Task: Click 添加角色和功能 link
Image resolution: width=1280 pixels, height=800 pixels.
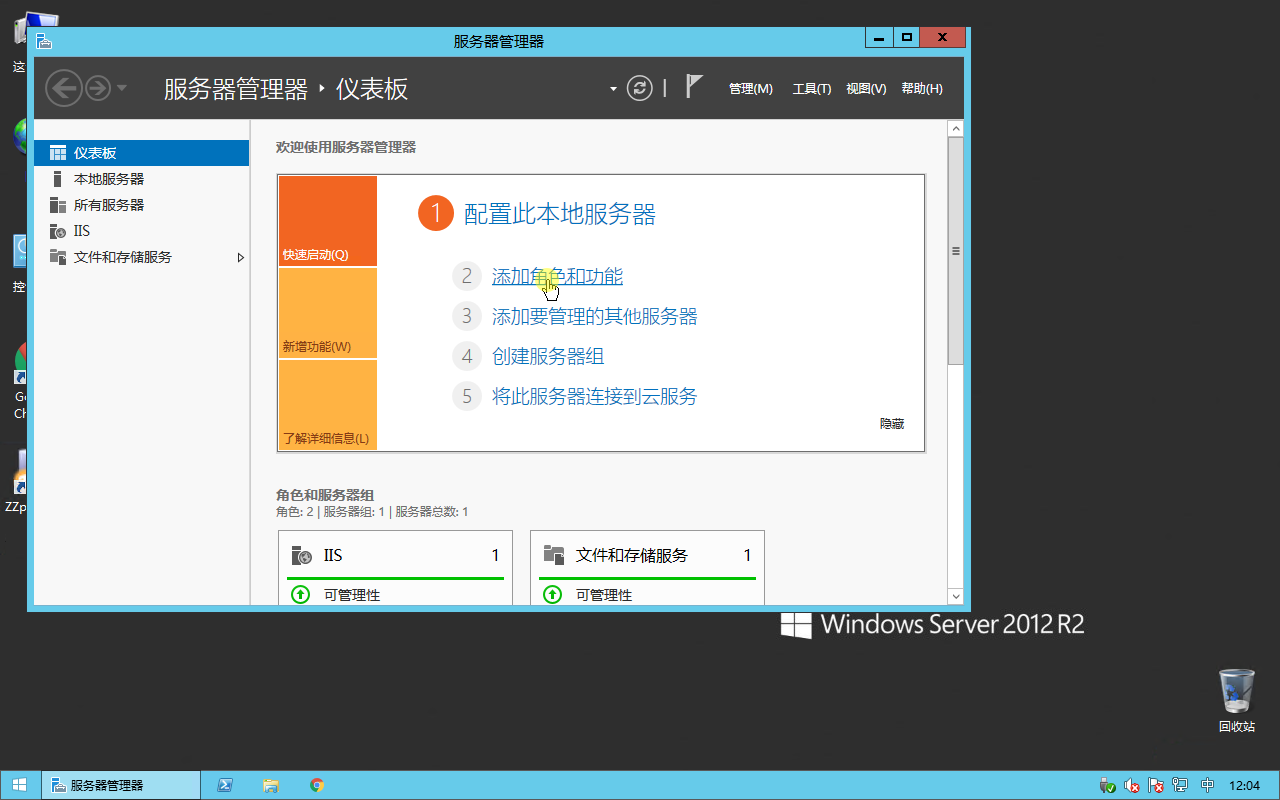Action: 557,277
